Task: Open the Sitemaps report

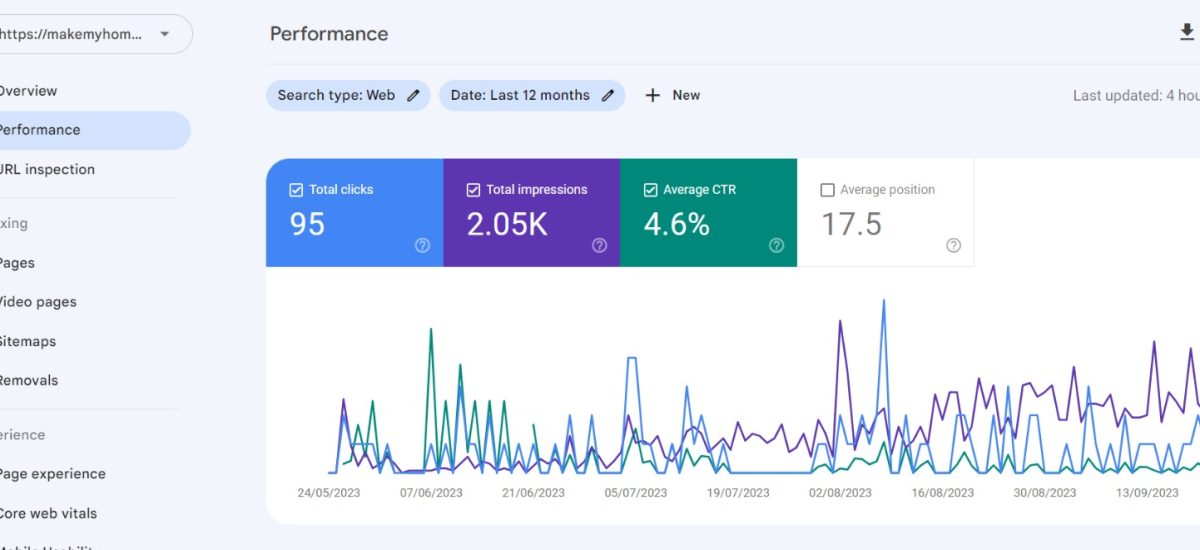Action: tap(27, 342)
